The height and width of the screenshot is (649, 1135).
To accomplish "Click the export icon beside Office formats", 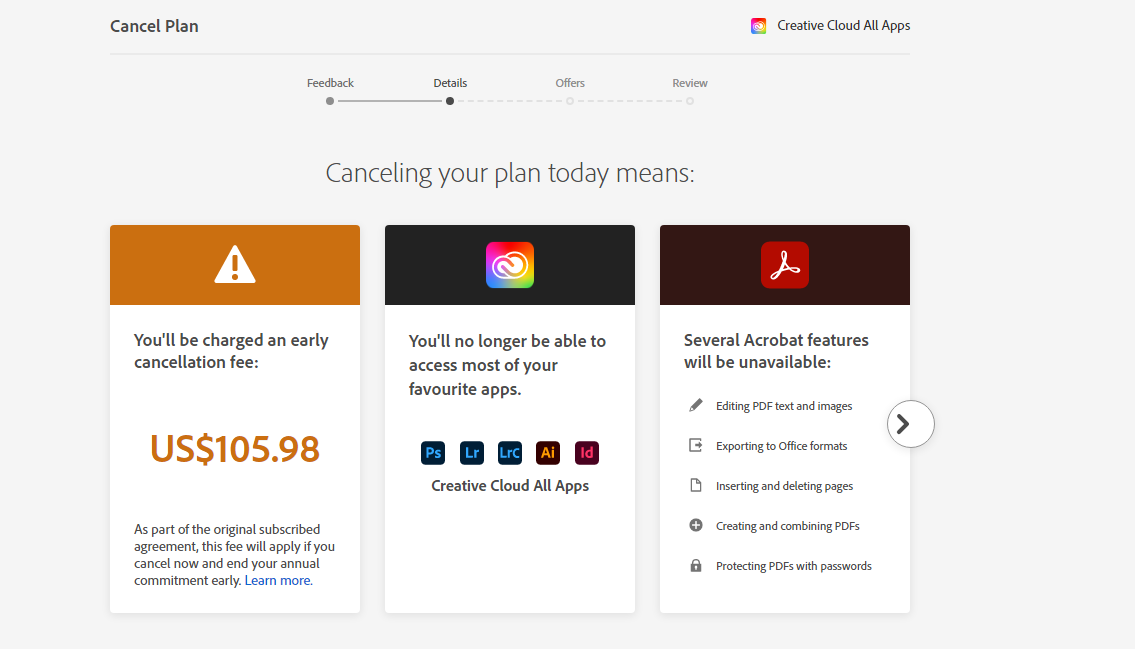I will click(696, 445).
